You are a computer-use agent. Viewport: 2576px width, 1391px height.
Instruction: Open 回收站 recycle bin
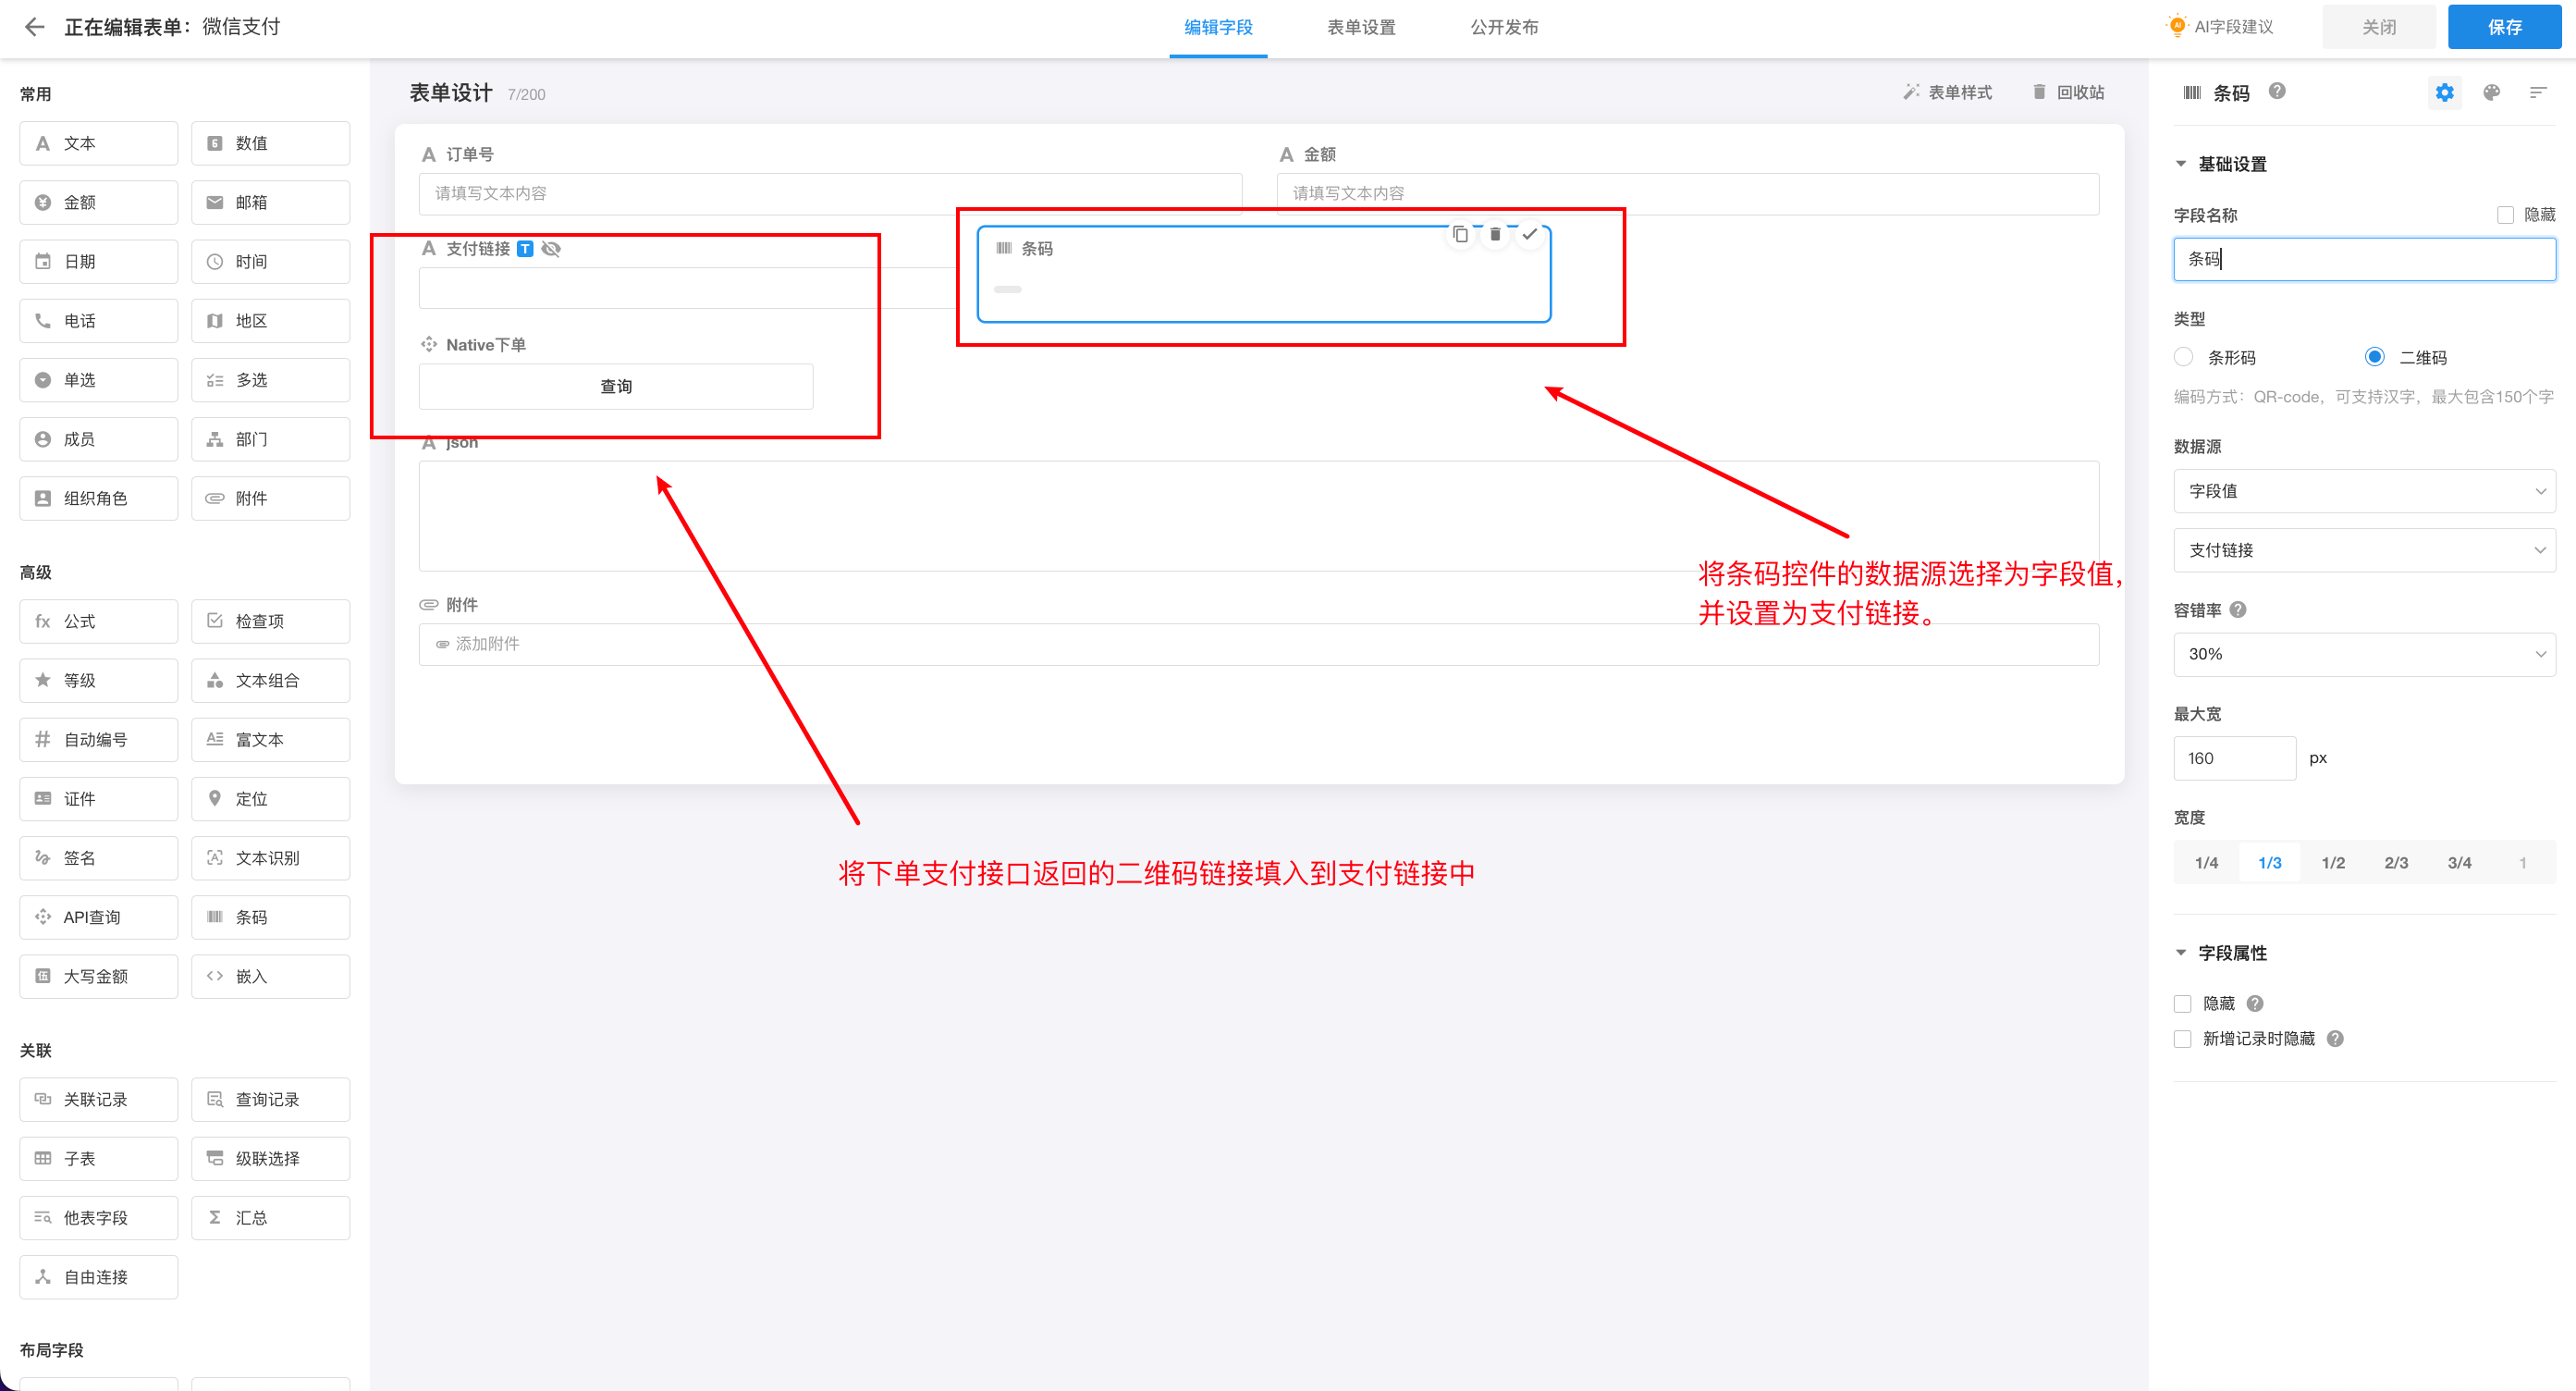coord(2068,93)
